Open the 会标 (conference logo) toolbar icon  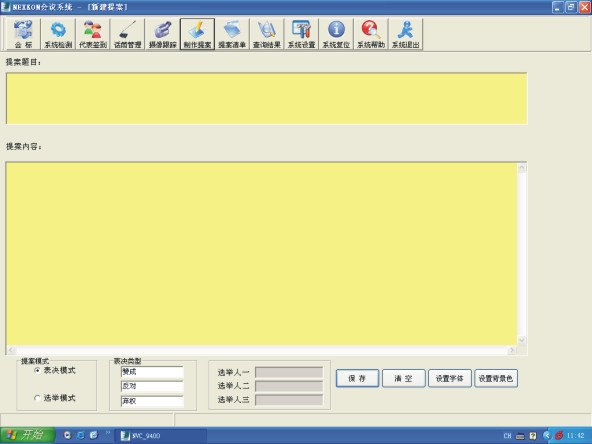tap(23, 34)
